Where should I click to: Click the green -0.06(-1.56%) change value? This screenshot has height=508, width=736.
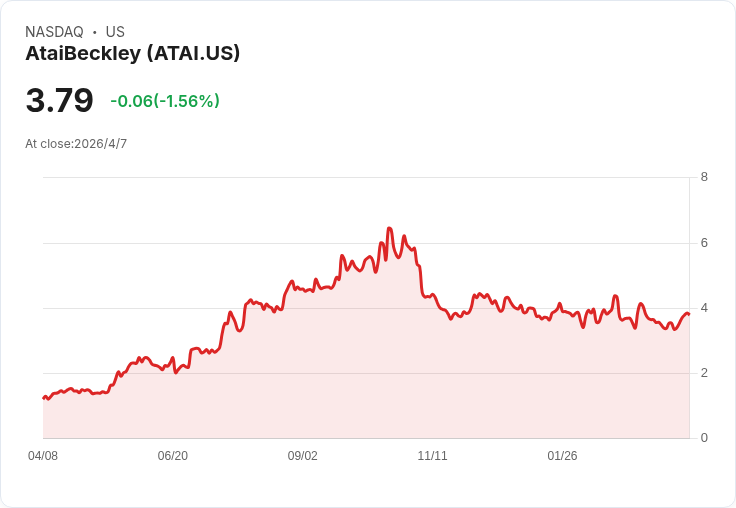165,101
